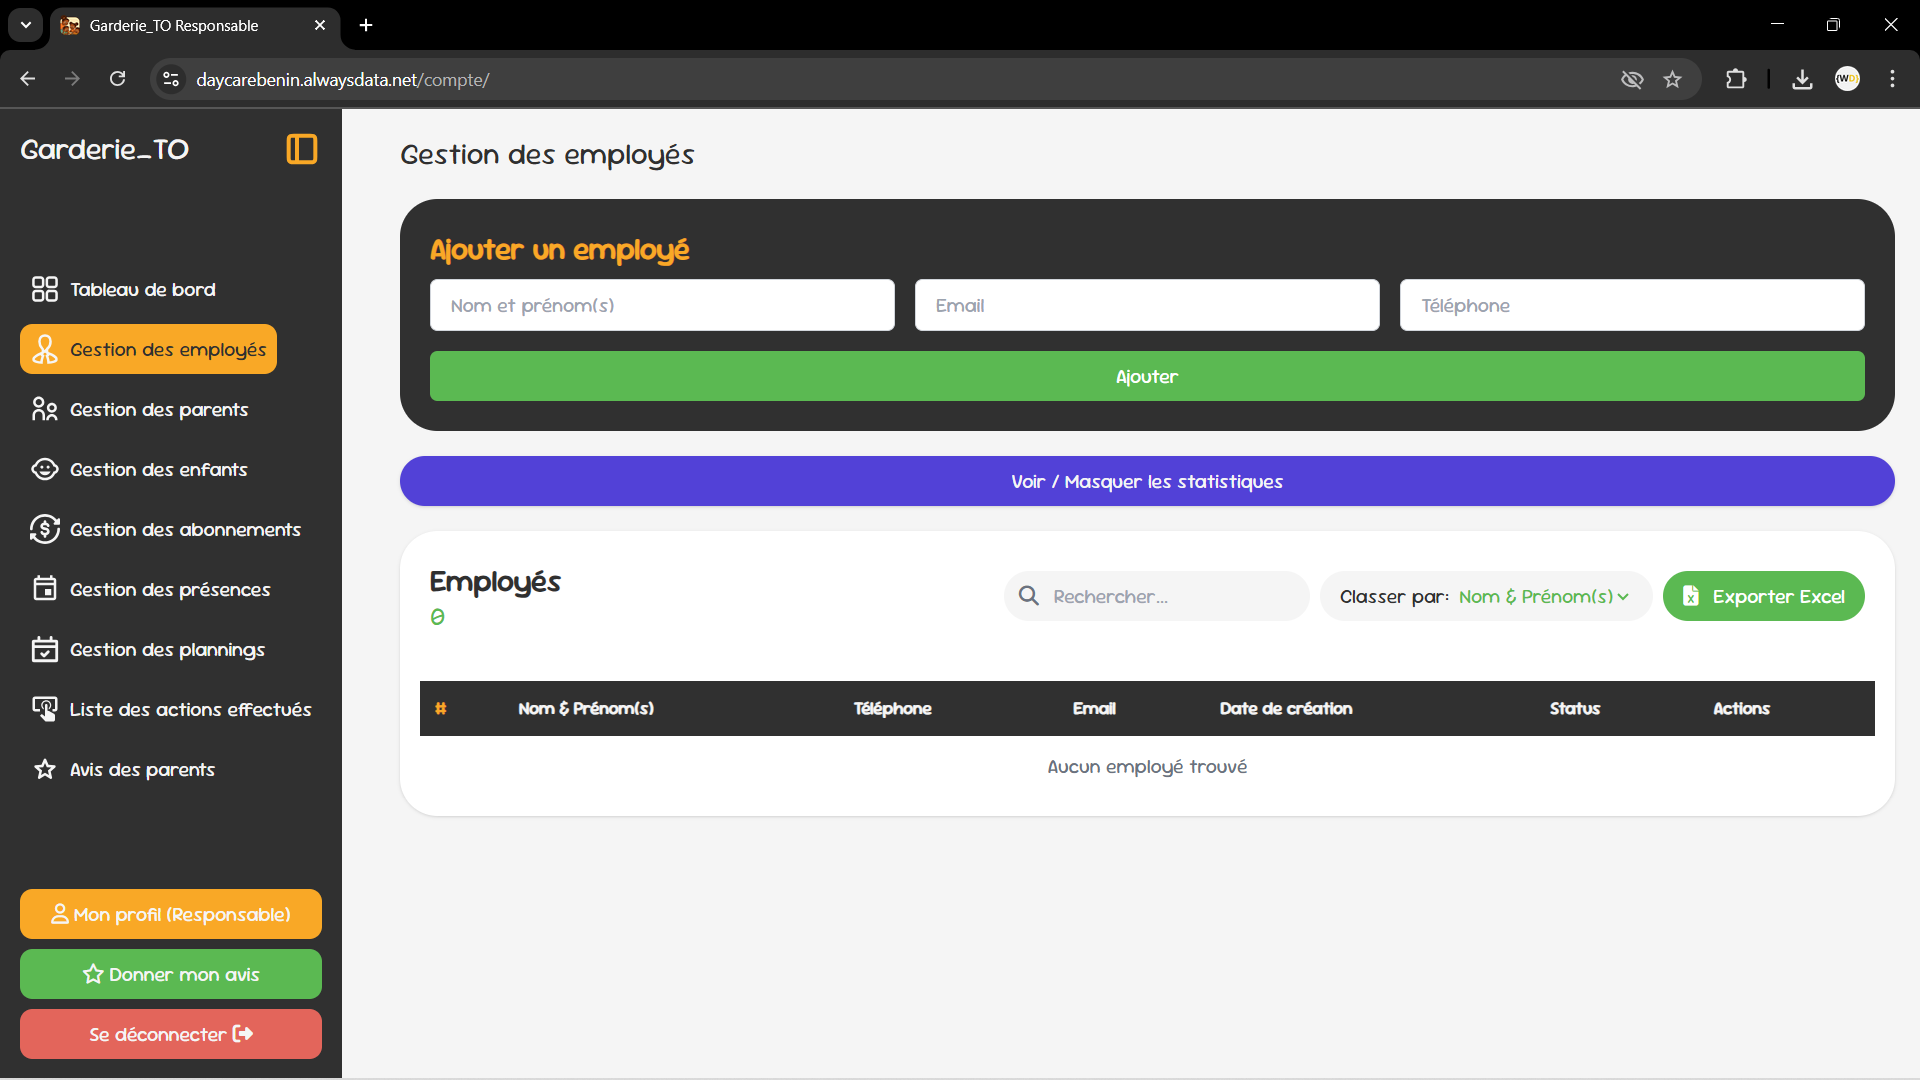Viewport: 1920px width, 1080px height.
Task: Open the browser tab search dropdown arrow
Action: (26, 25)
